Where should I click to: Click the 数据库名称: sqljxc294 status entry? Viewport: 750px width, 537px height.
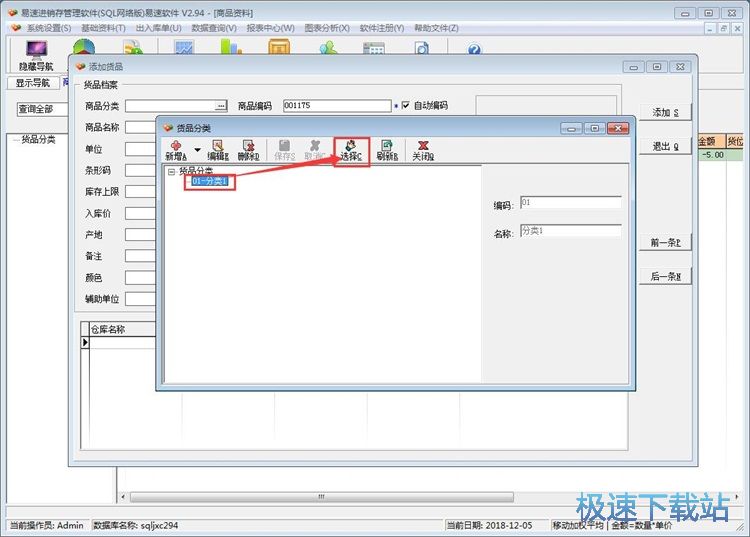click(135, 525)
